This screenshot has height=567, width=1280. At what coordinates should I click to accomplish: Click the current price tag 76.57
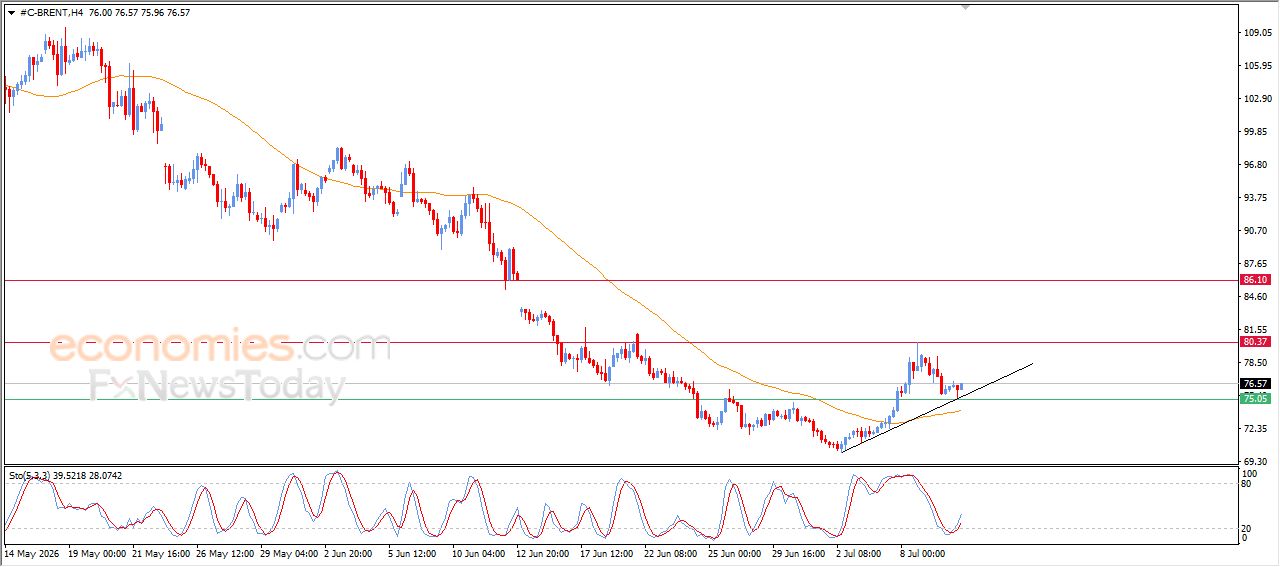point(1254,384)
